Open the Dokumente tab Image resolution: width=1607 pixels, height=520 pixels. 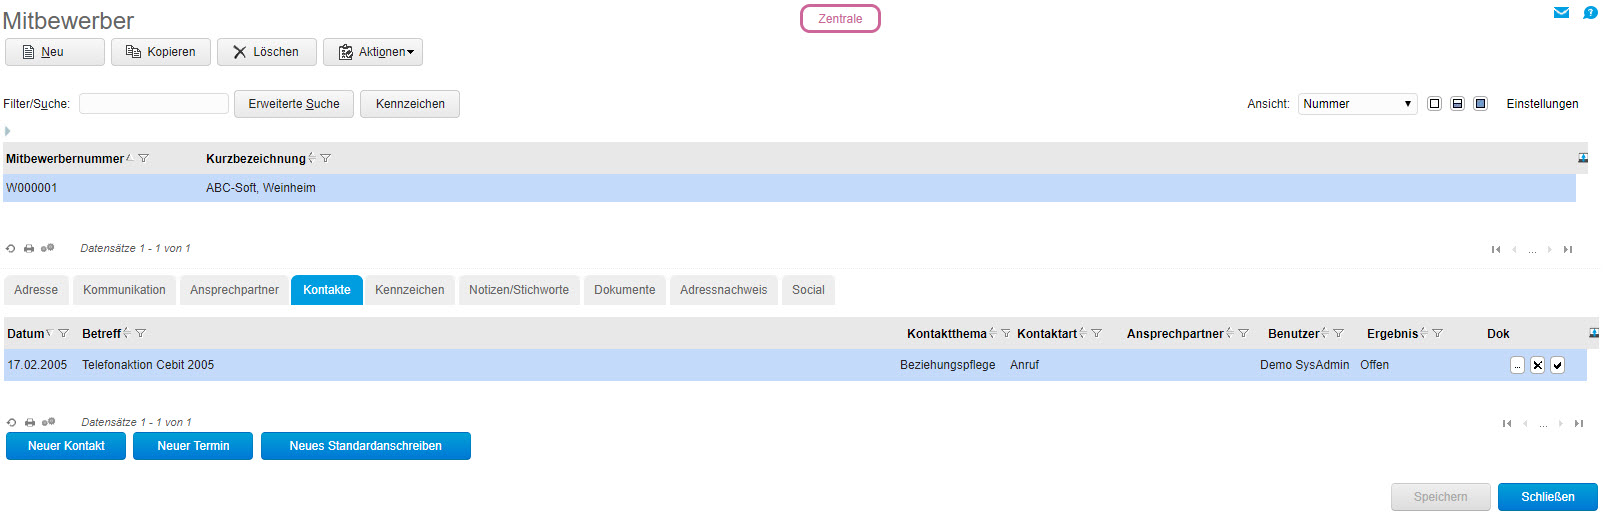pos(625,290)
